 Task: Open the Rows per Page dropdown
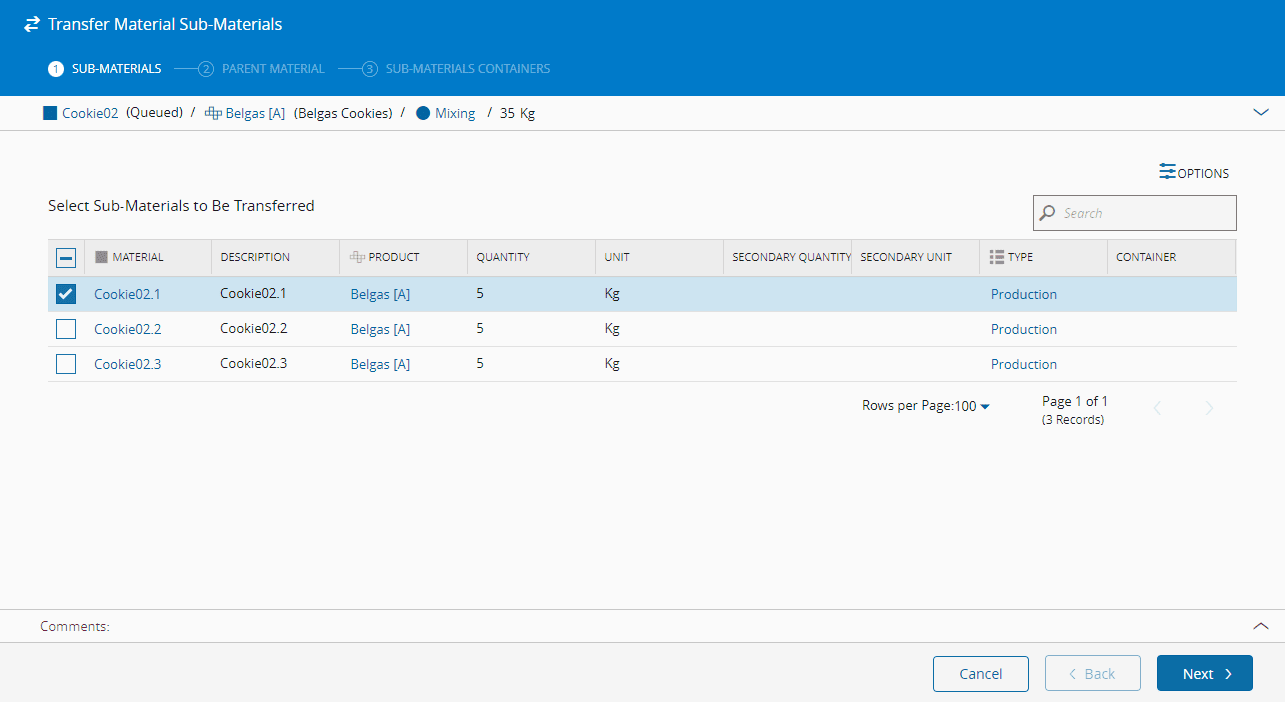(x=972, y=406)
